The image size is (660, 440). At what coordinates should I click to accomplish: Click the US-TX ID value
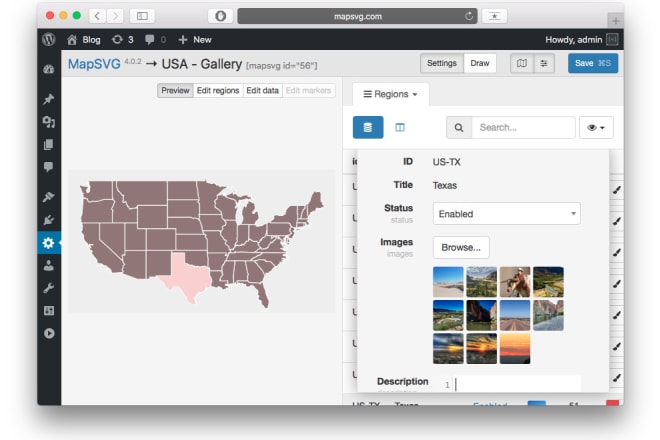click(x=447, y=162)
